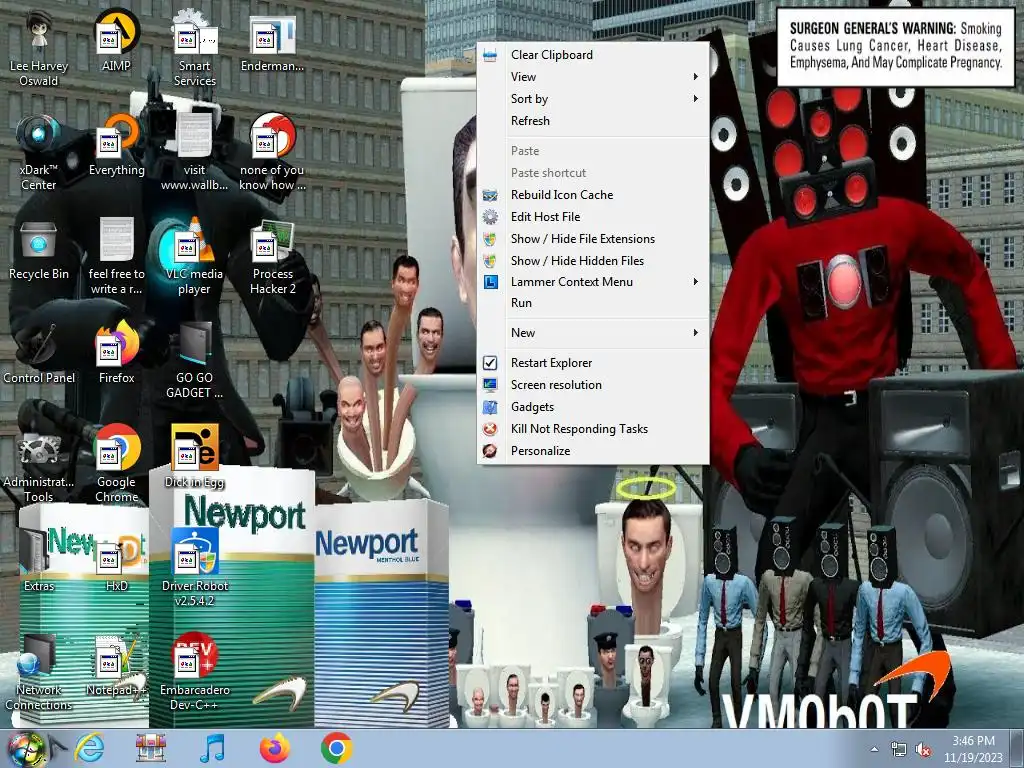Select the xDark Center desktop icon

[39, 152]
